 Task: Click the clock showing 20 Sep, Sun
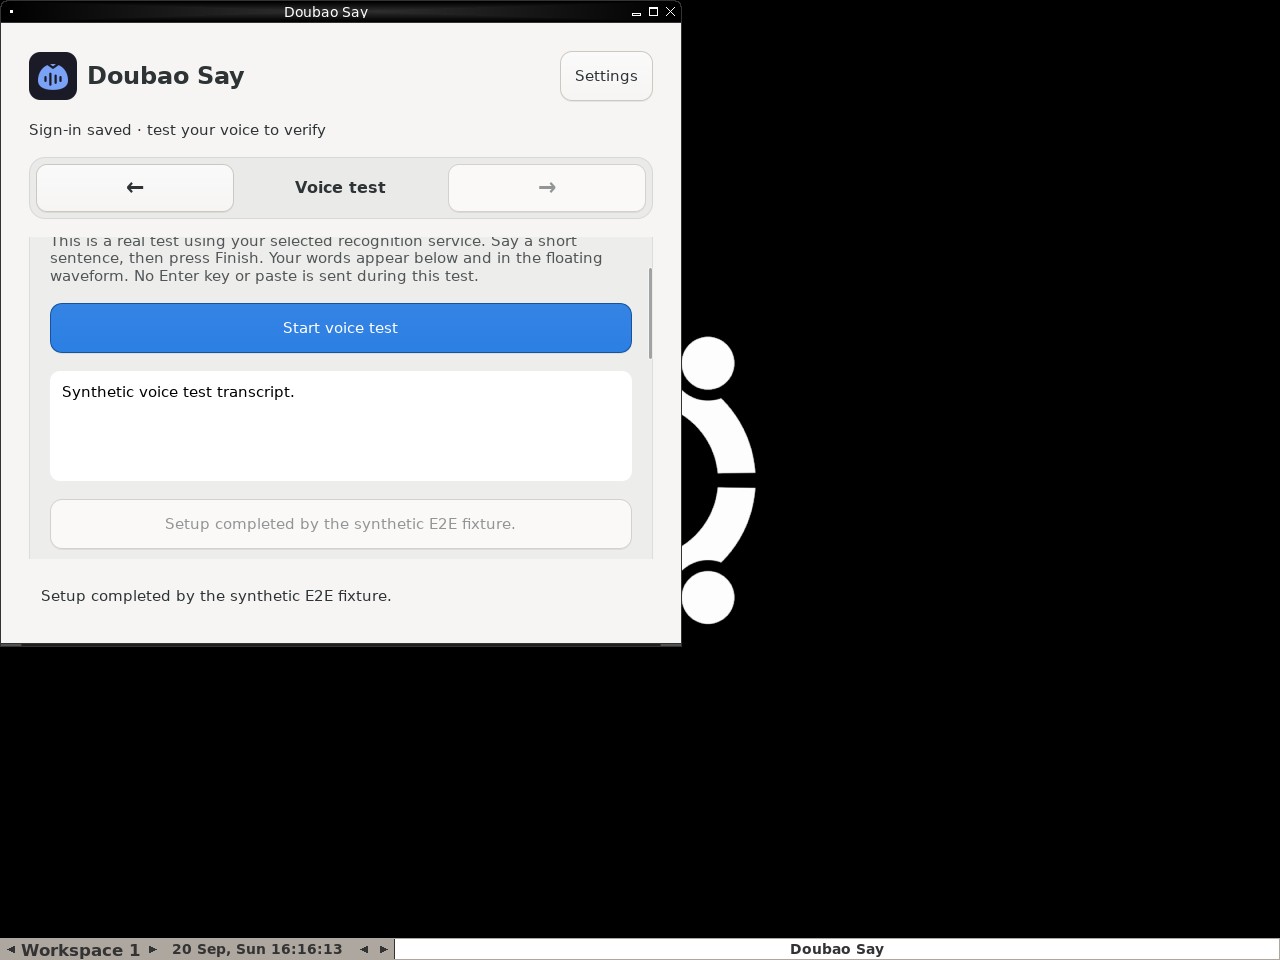tap(257, 949)
